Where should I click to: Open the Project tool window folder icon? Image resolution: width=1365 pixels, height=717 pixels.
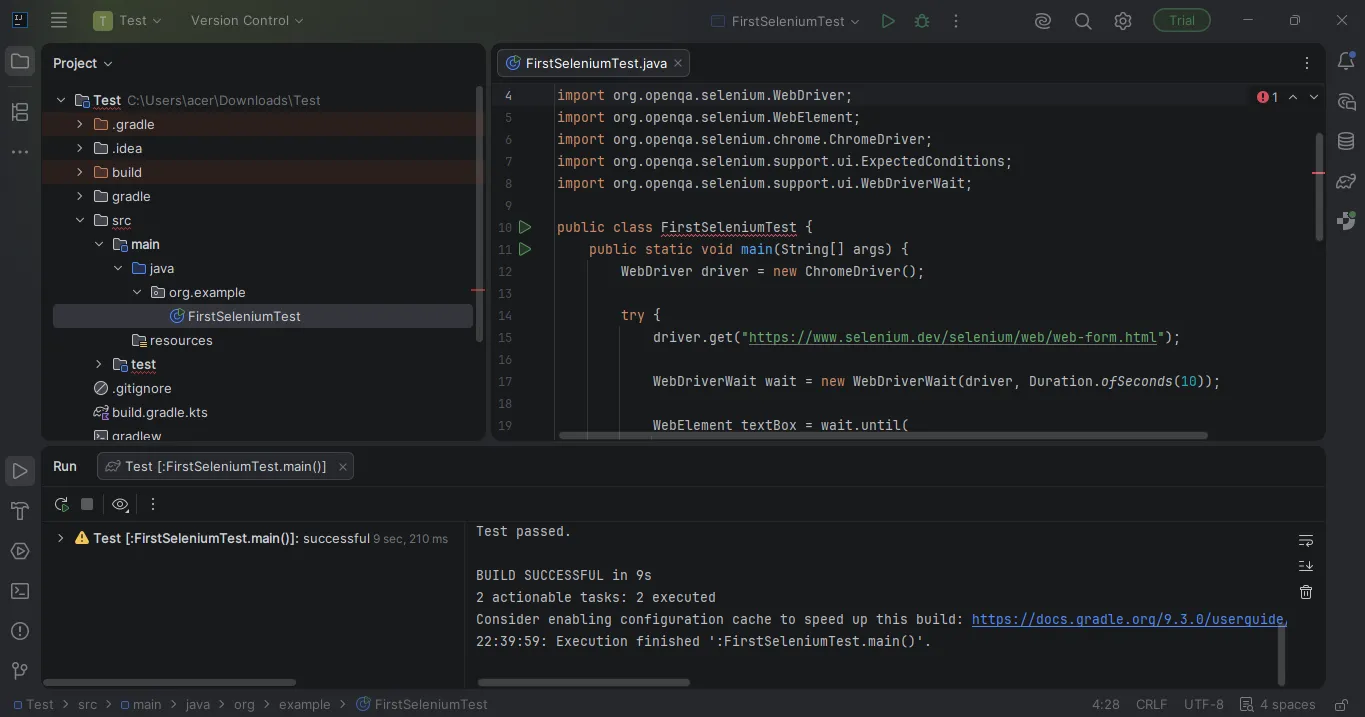click(19, 62)
